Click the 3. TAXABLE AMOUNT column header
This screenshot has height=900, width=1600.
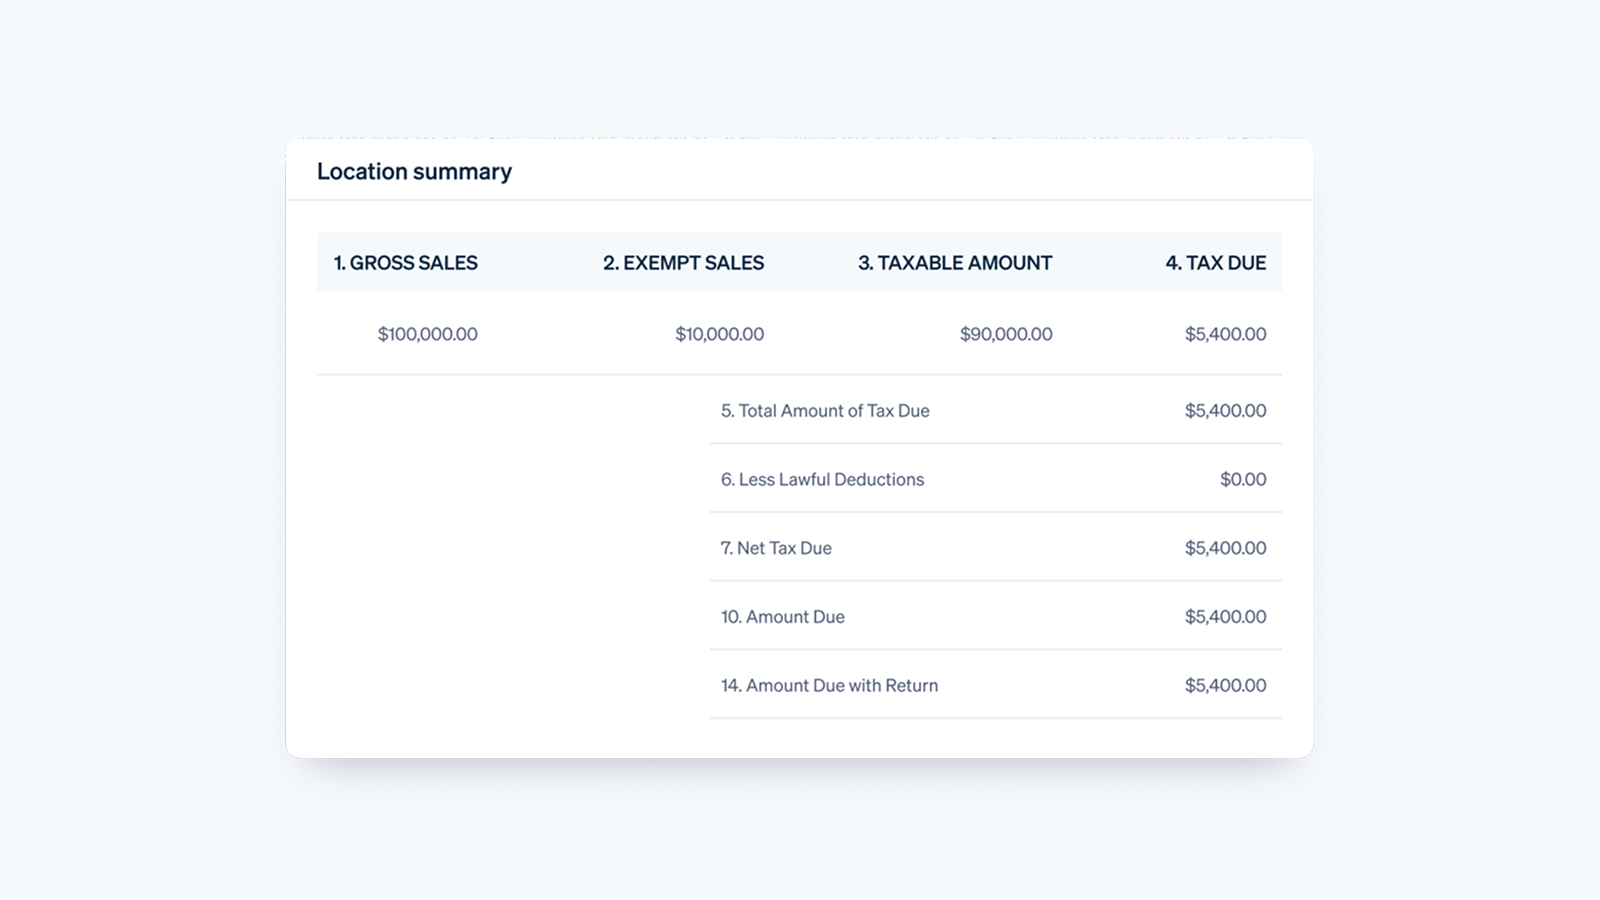(955, 263)
